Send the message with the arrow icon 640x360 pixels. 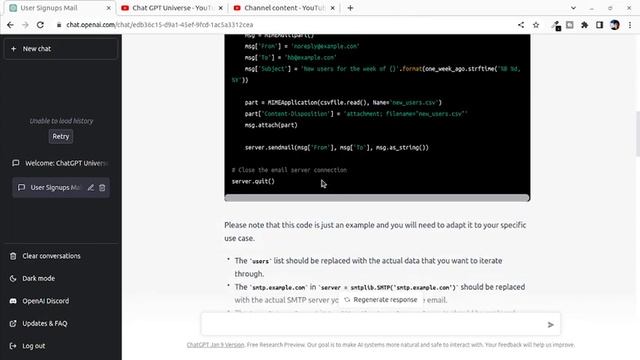(x=550, y=324)
